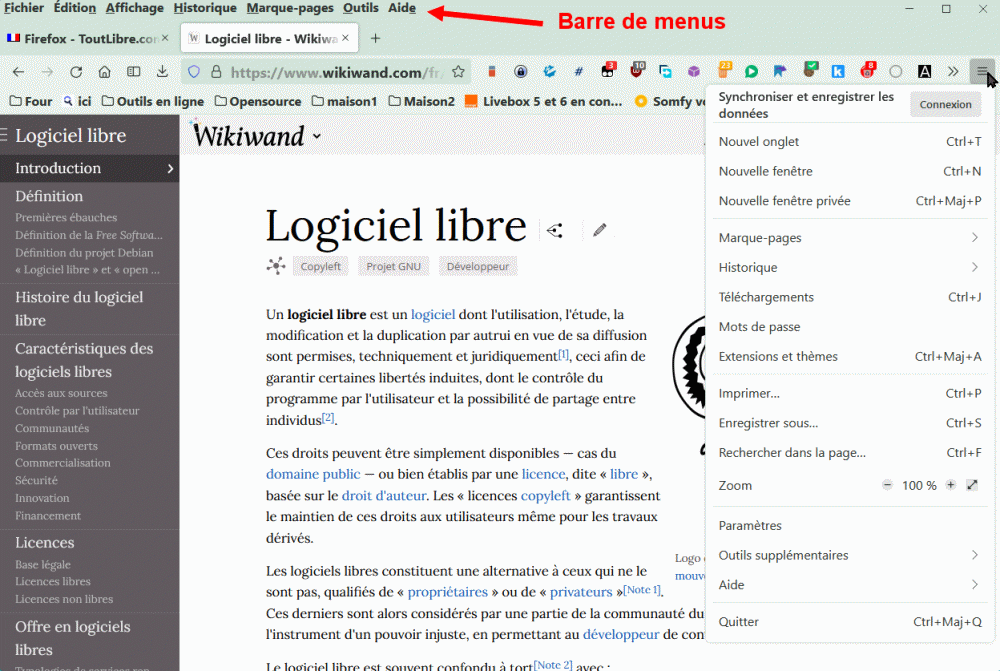Image resolution: width=1000 pixels, height=671 pixels.
Task: Toggle the sidebar panel icon in toolbar
Action: (133, 72)
